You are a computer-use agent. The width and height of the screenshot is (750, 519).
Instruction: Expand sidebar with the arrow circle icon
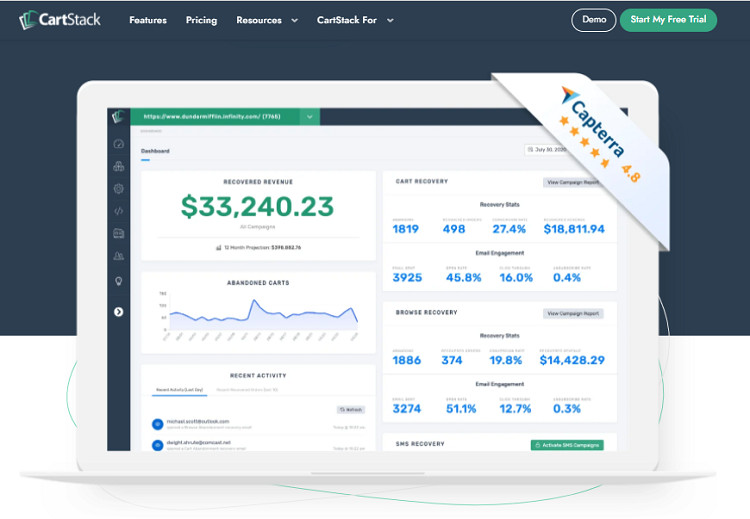click(x=119, y=312)
